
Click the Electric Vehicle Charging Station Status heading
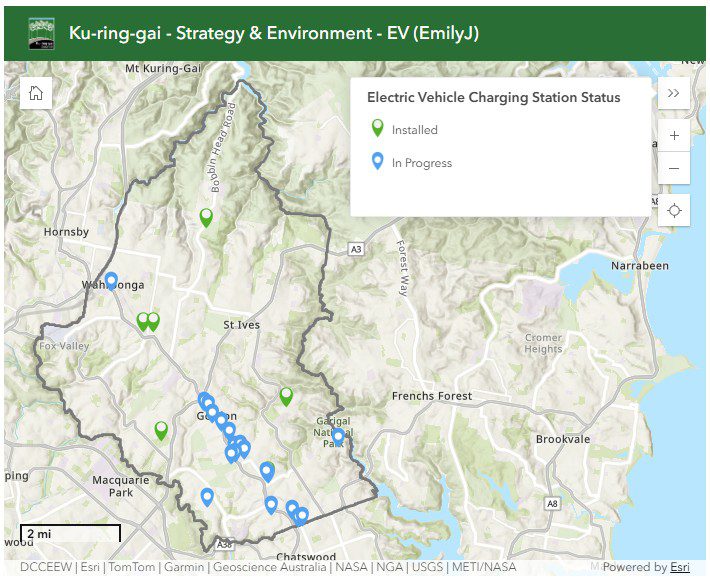point(494,97)
